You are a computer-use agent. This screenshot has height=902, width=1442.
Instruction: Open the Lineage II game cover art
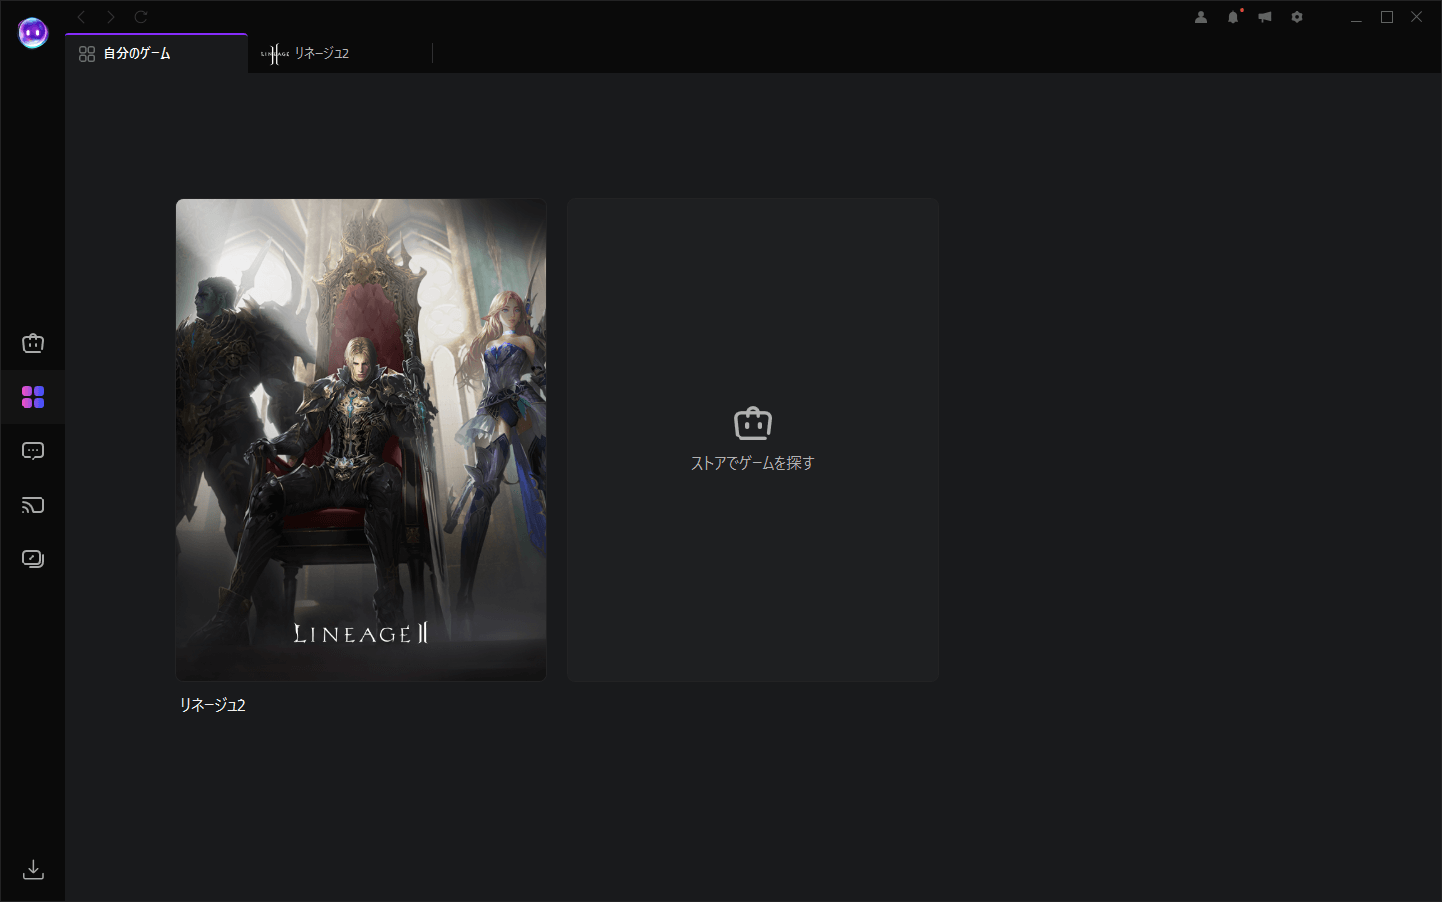(x=361, y=440)
